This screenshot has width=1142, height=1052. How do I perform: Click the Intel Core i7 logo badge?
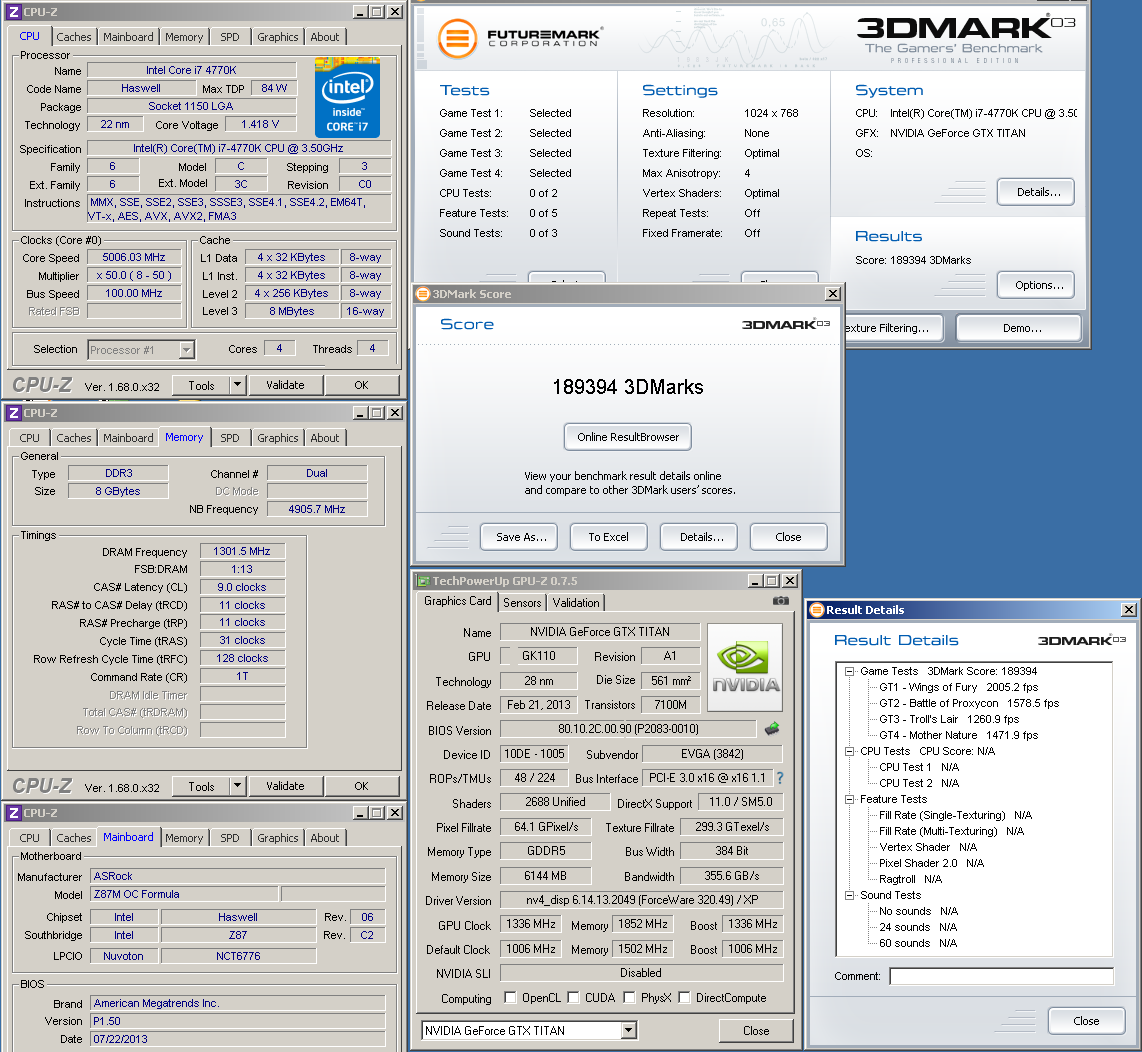click(347, 97)
